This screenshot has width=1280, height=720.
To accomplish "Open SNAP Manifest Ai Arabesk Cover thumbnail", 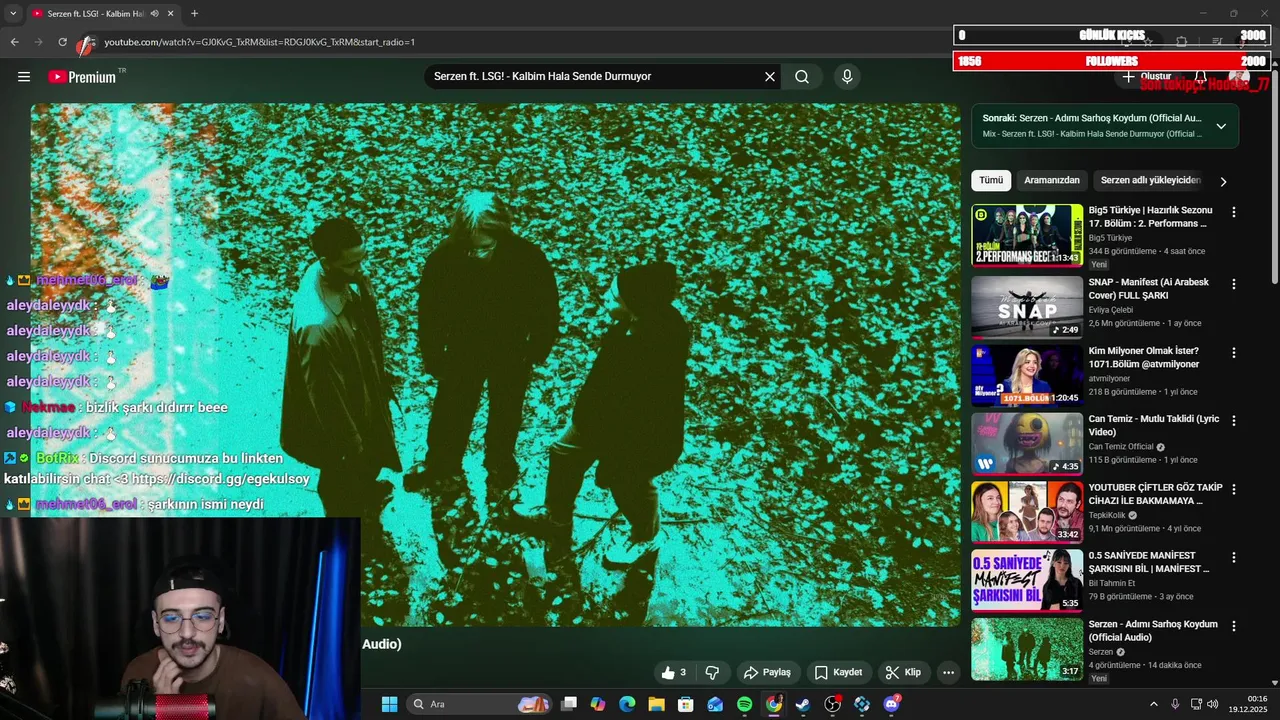I will pos(1027,307).
